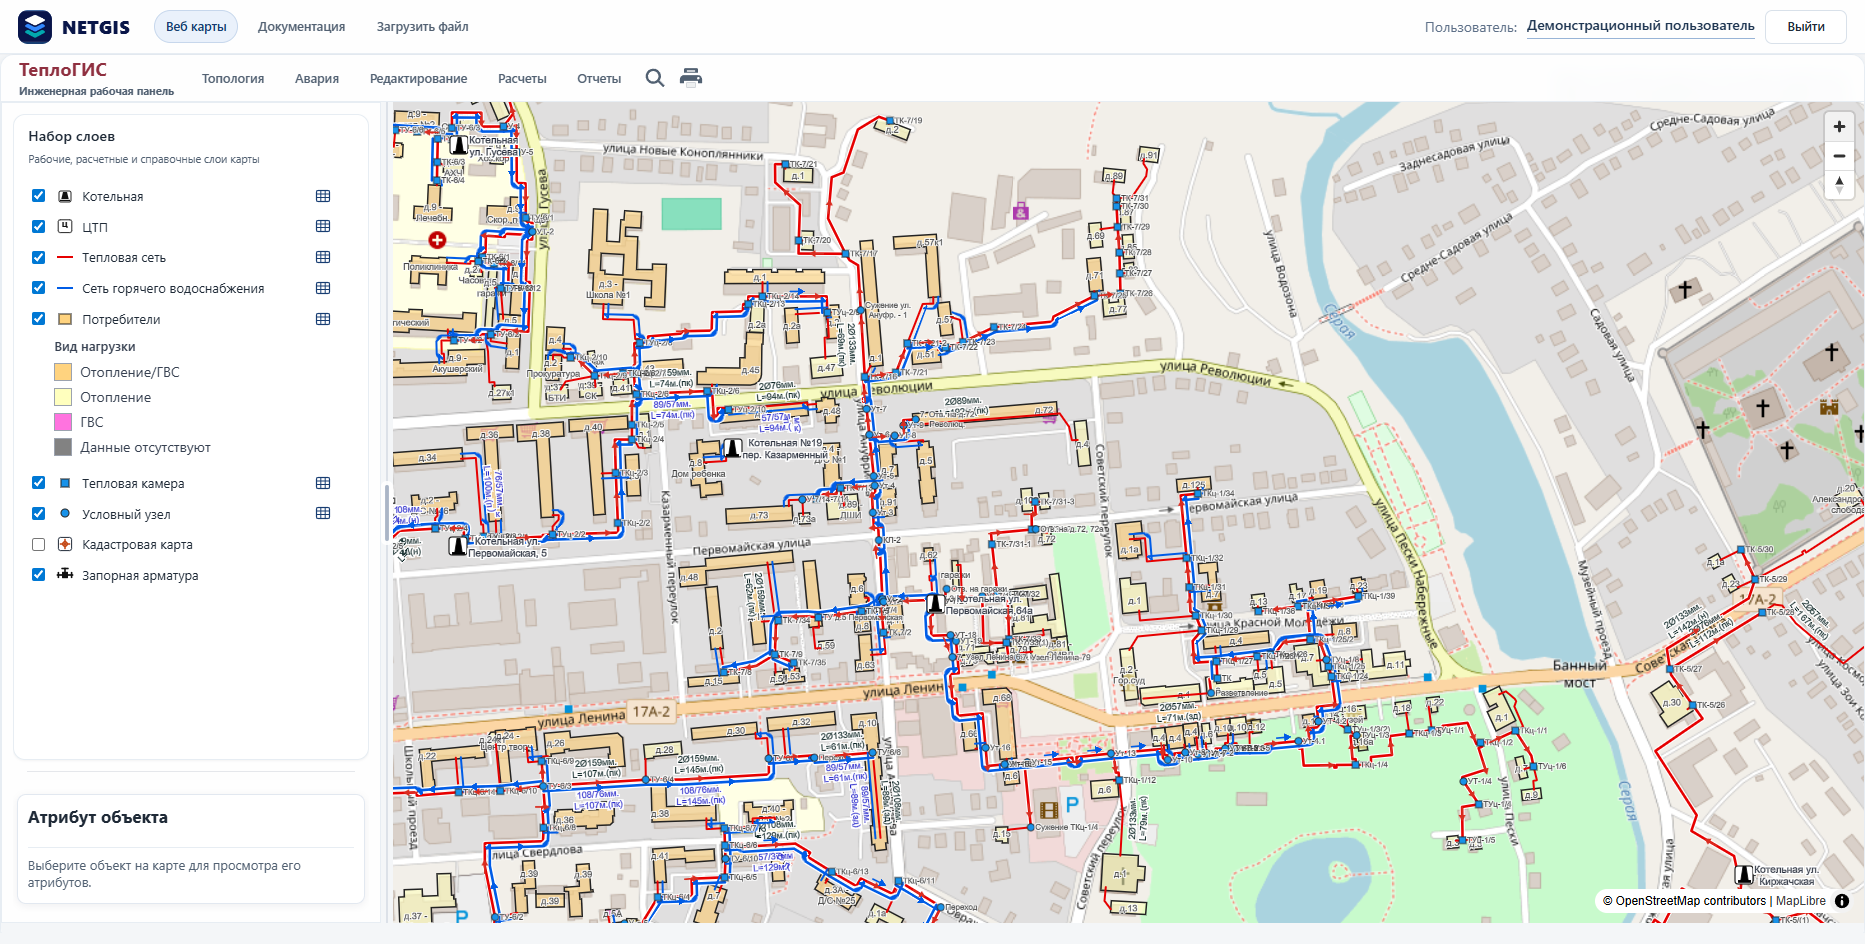Image resolution: width=1865 pixels, height=944 pixels.
Task: Open the attribute table for Тепловая камера layer
Action: (x=323, y=483)
